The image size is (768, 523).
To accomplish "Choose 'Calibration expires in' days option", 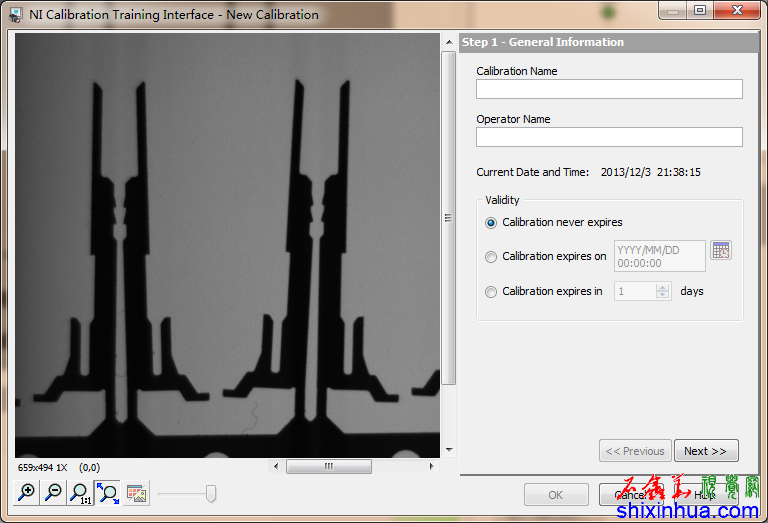I will (490, 292).
